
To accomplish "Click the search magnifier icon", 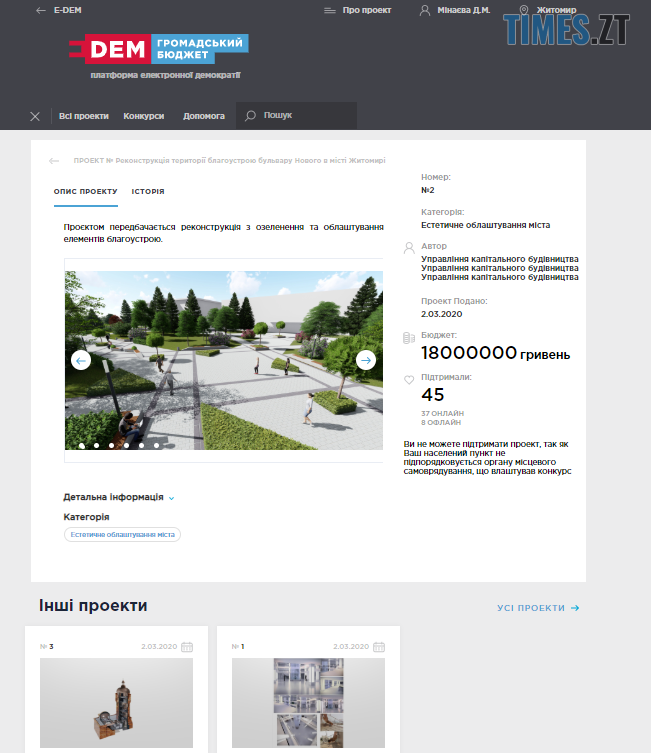I will 250,116.
